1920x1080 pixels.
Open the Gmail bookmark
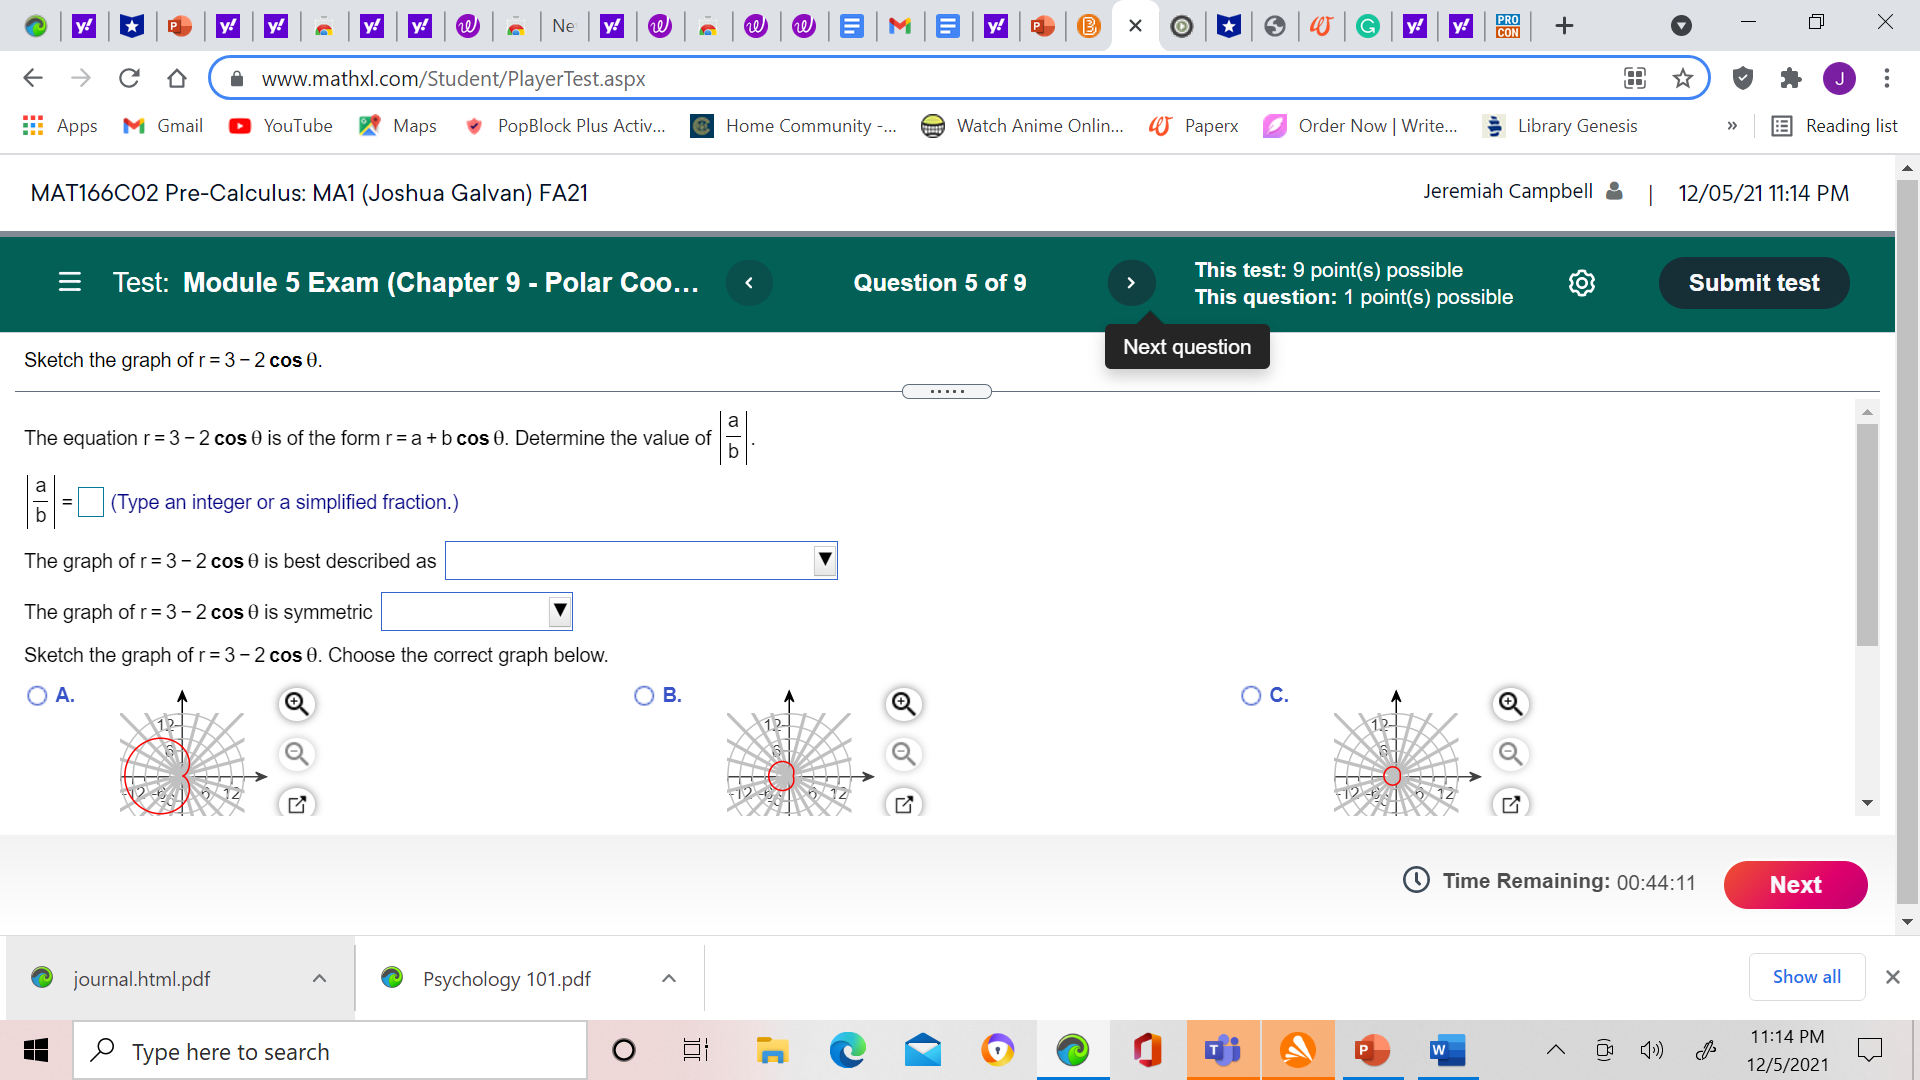(162, 126)
